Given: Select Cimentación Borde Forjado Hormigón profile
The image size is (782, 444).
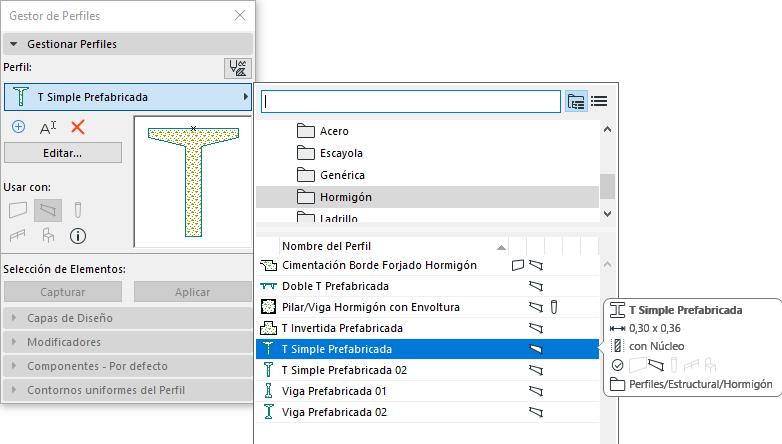Looking at the screenshot, I should pyautogui.click(x=427, y=265).
